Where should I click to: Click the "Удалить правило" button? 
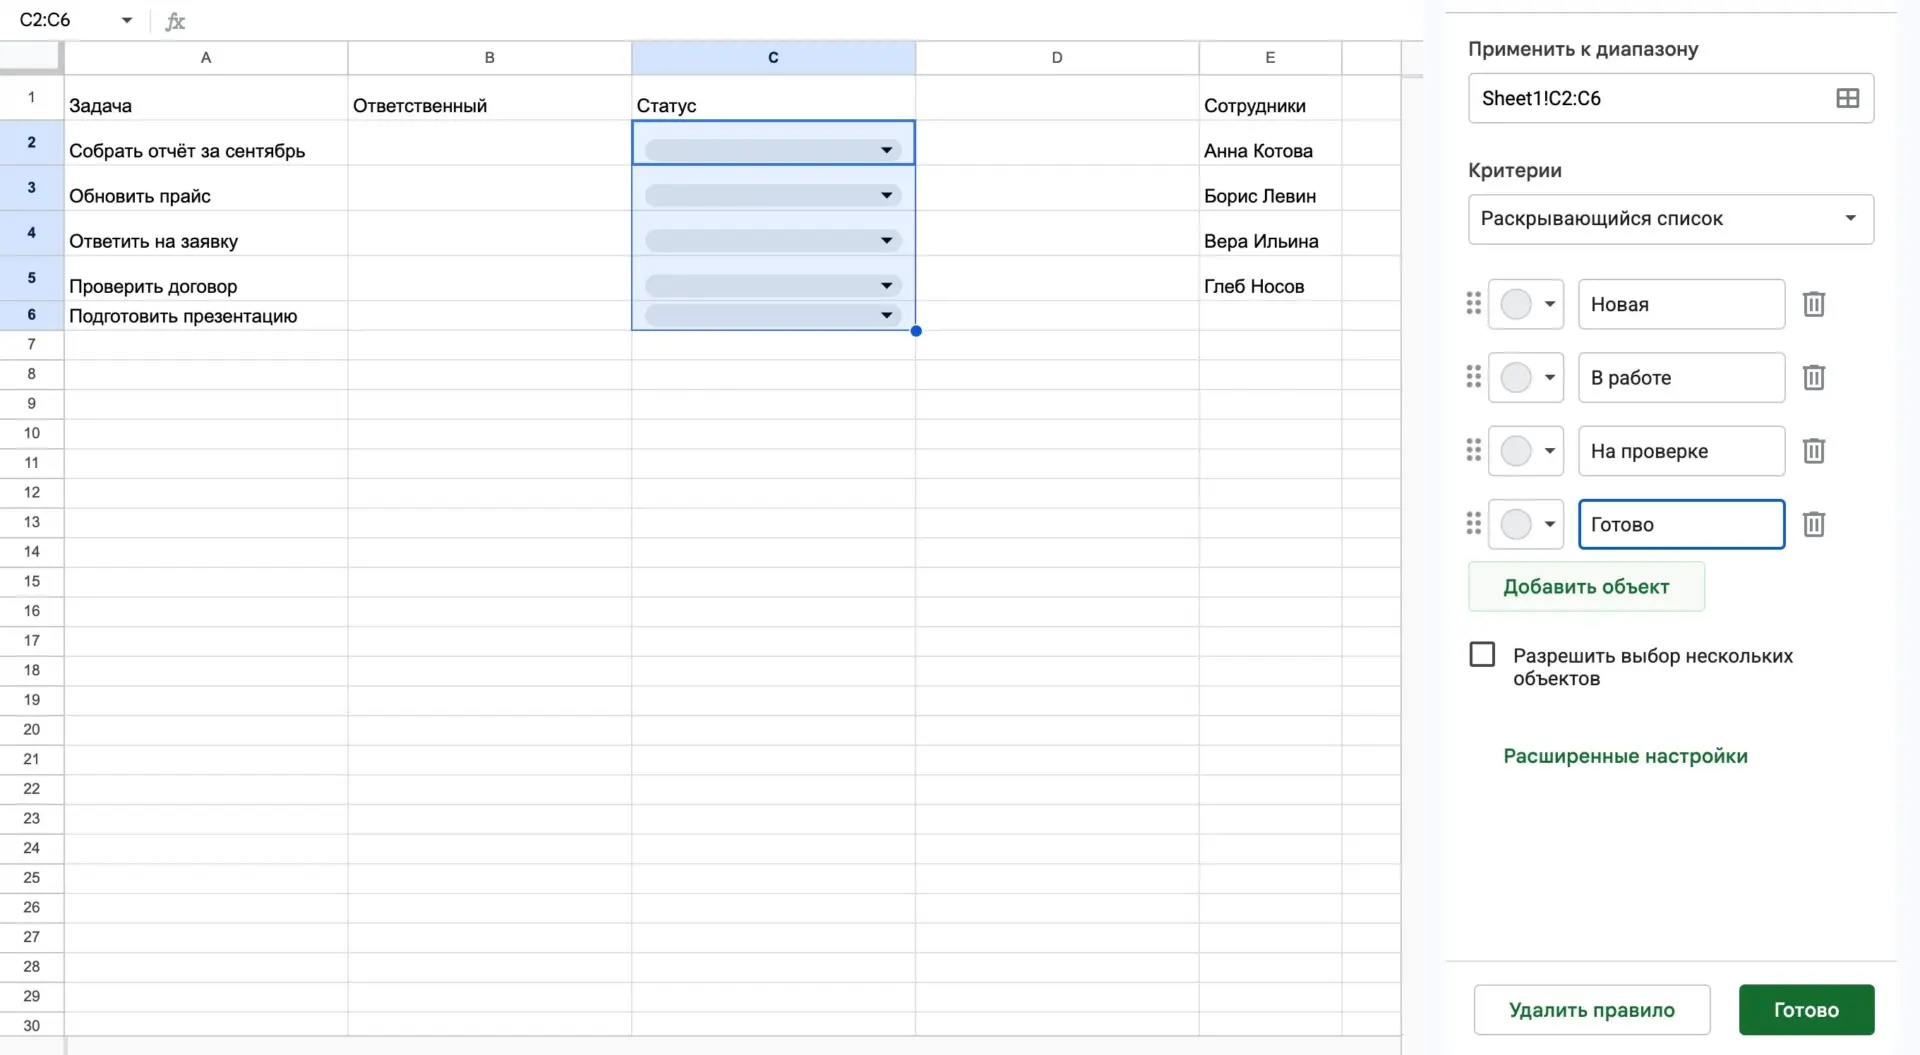[x=1592, y=1010]
